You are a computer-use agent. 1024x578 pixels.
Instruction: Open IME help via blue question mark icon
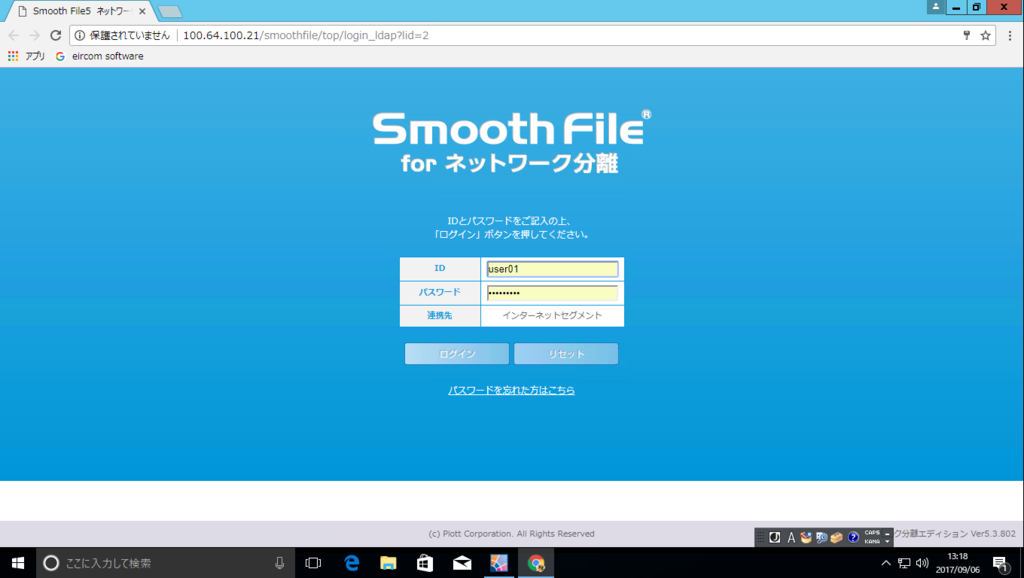[853, 536]
